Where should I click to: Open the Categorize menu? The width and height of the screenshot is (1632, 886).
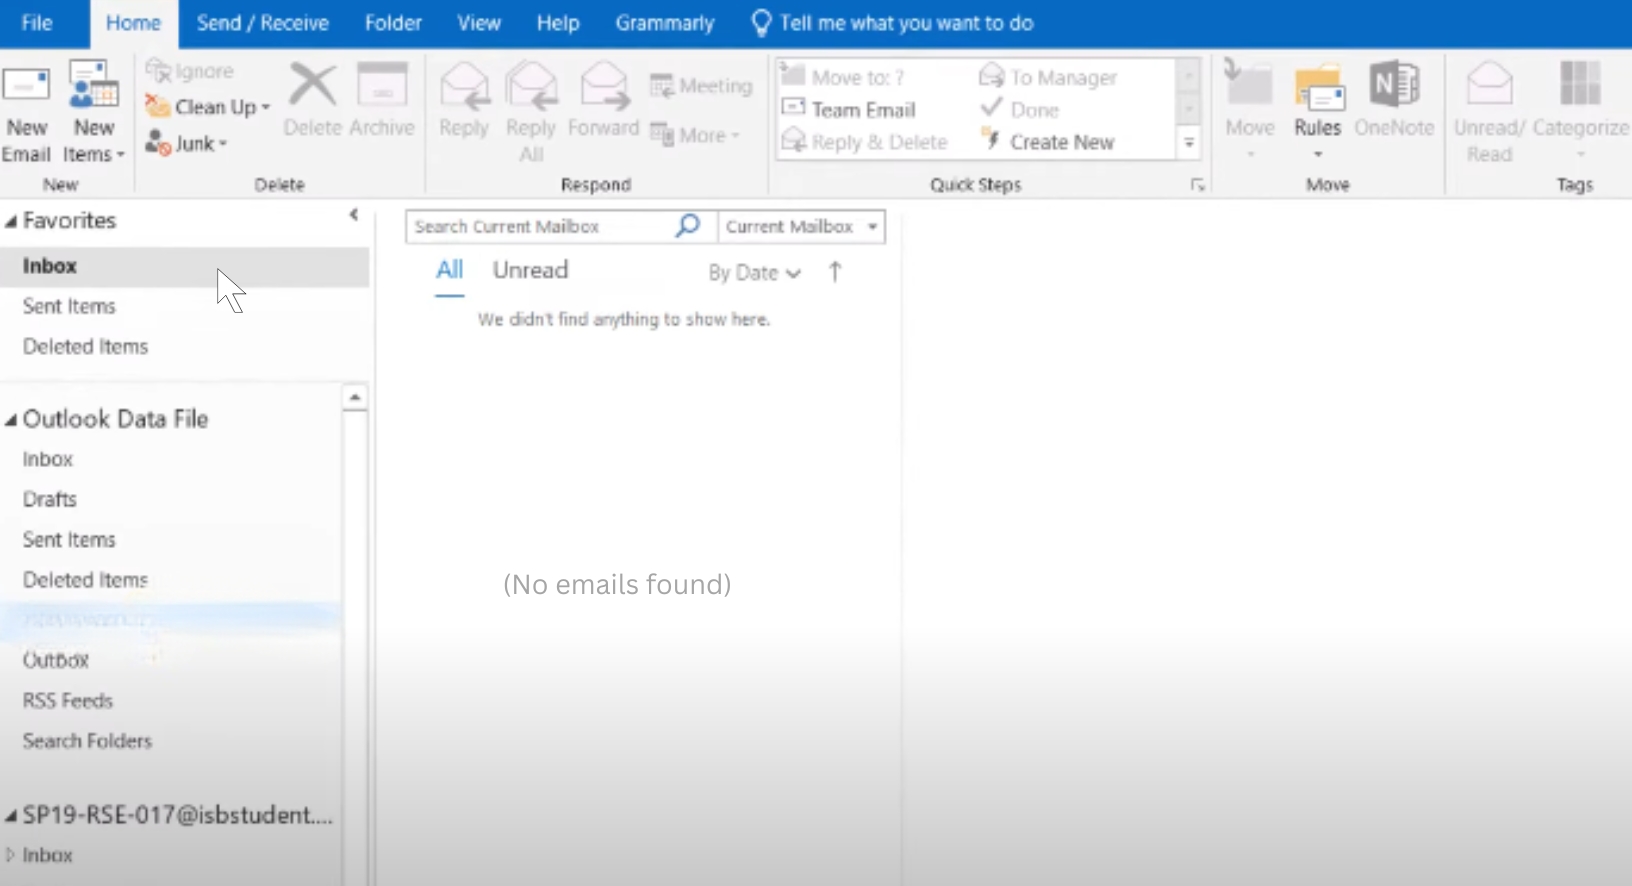pos(1580,111)
